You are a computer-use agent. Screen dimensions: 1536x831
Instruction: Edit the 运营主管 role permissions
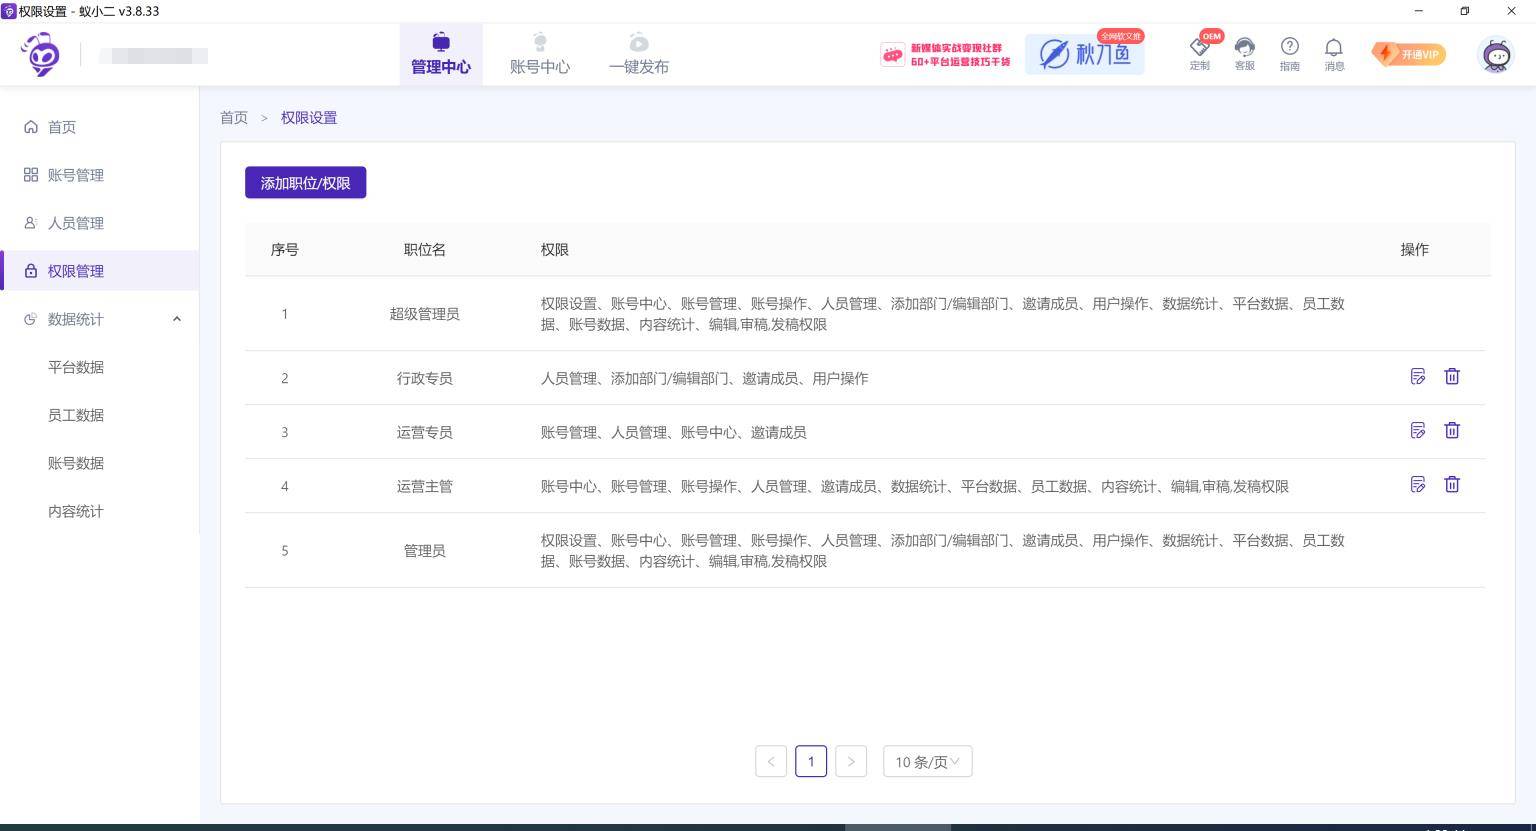point(1417,485)
